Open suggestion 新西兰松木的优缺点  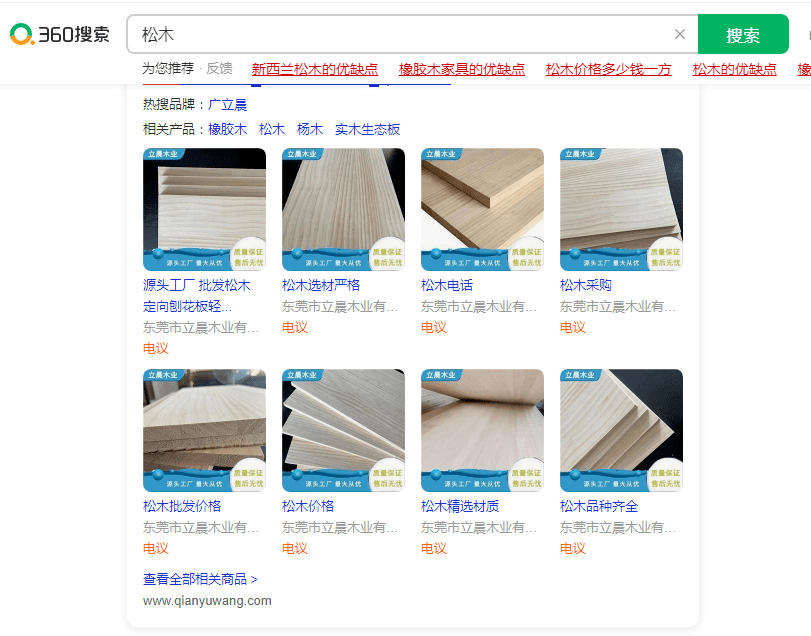click(314, 69)
